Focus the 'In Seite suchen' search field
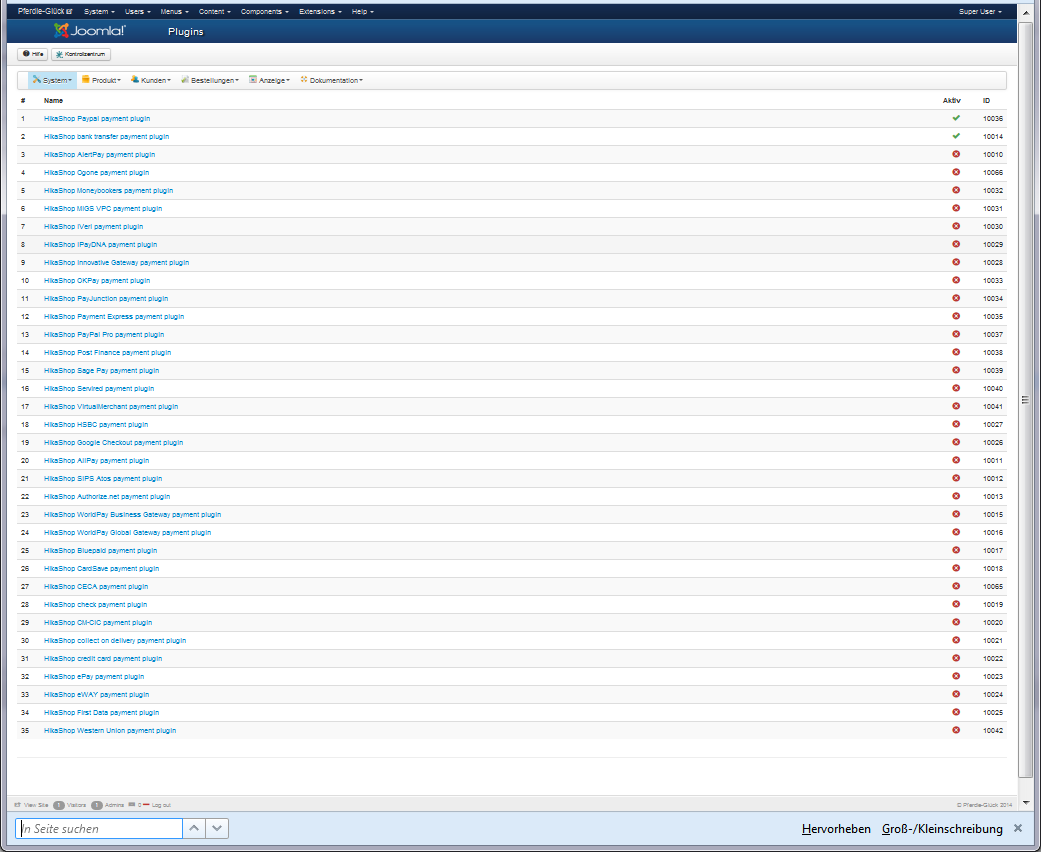 click(x=99, y=828)
